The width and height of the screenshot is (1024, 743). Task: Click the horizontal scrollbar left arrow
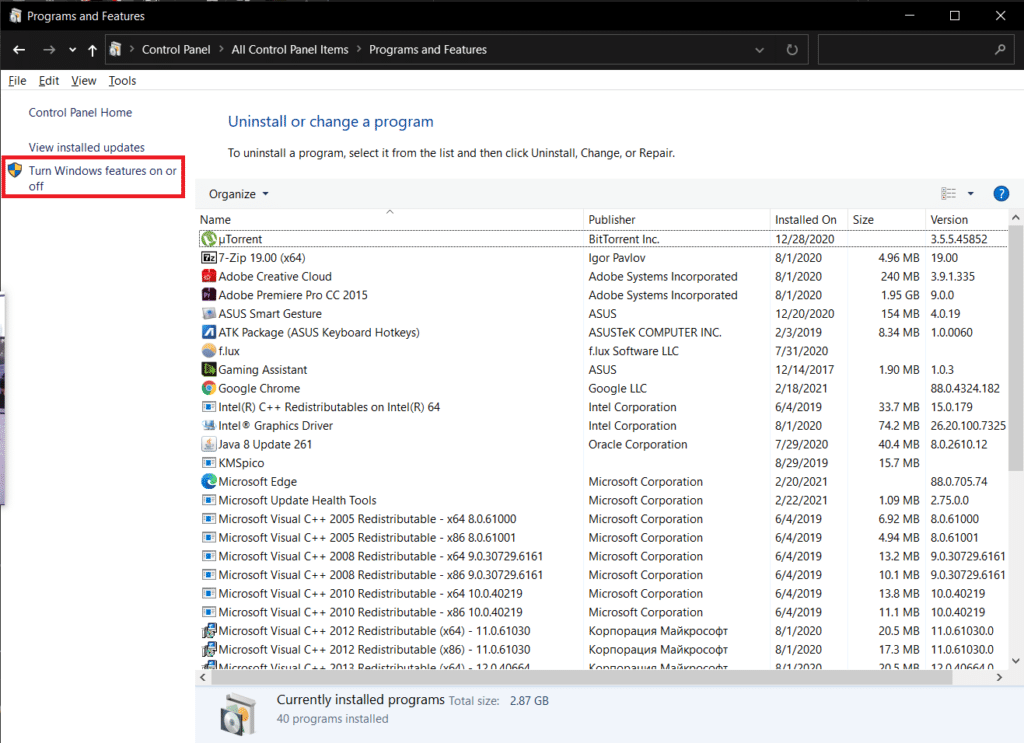click(x=203, y=678)
